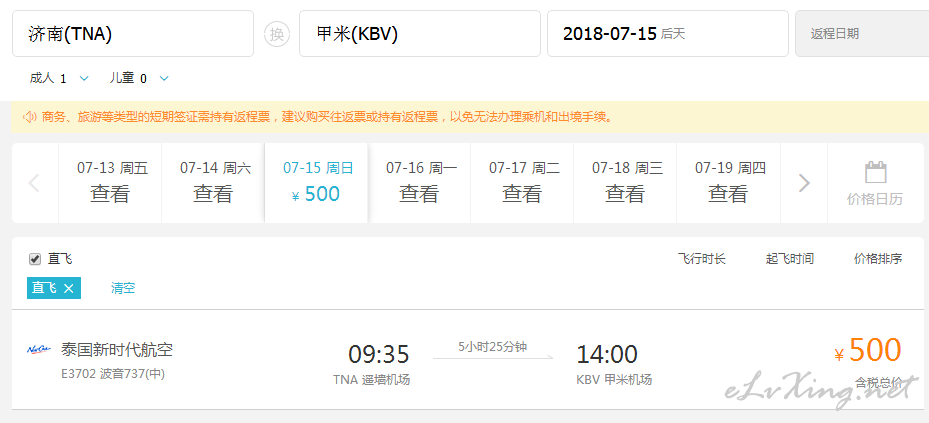Remove the 直飞 filter tag

tap(69, 288)
